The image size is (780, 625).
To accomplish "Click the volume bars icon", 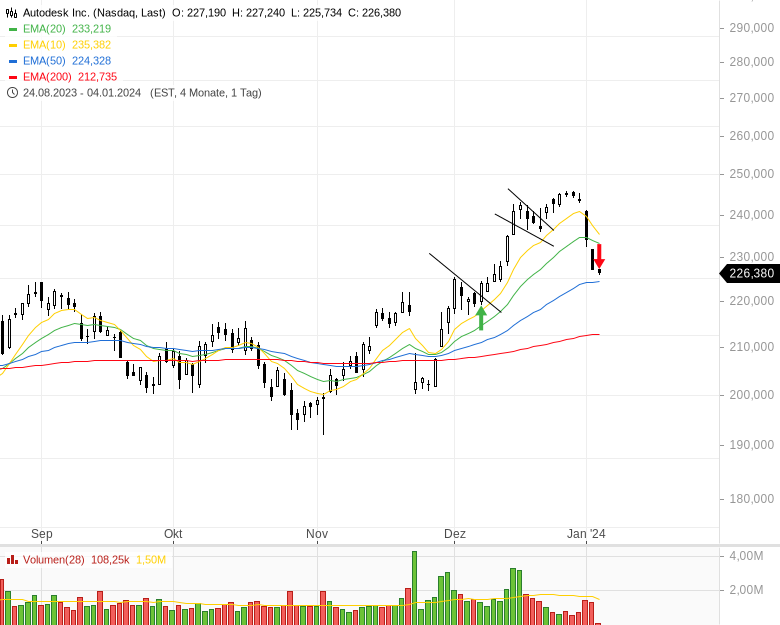I will (x=12, y=560).
